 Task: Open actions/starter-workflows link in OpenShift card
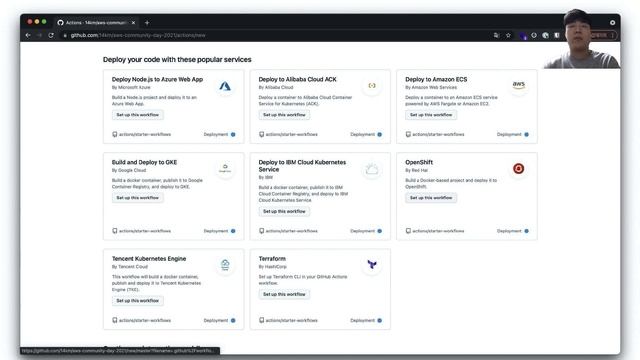[x=438, y=231]
